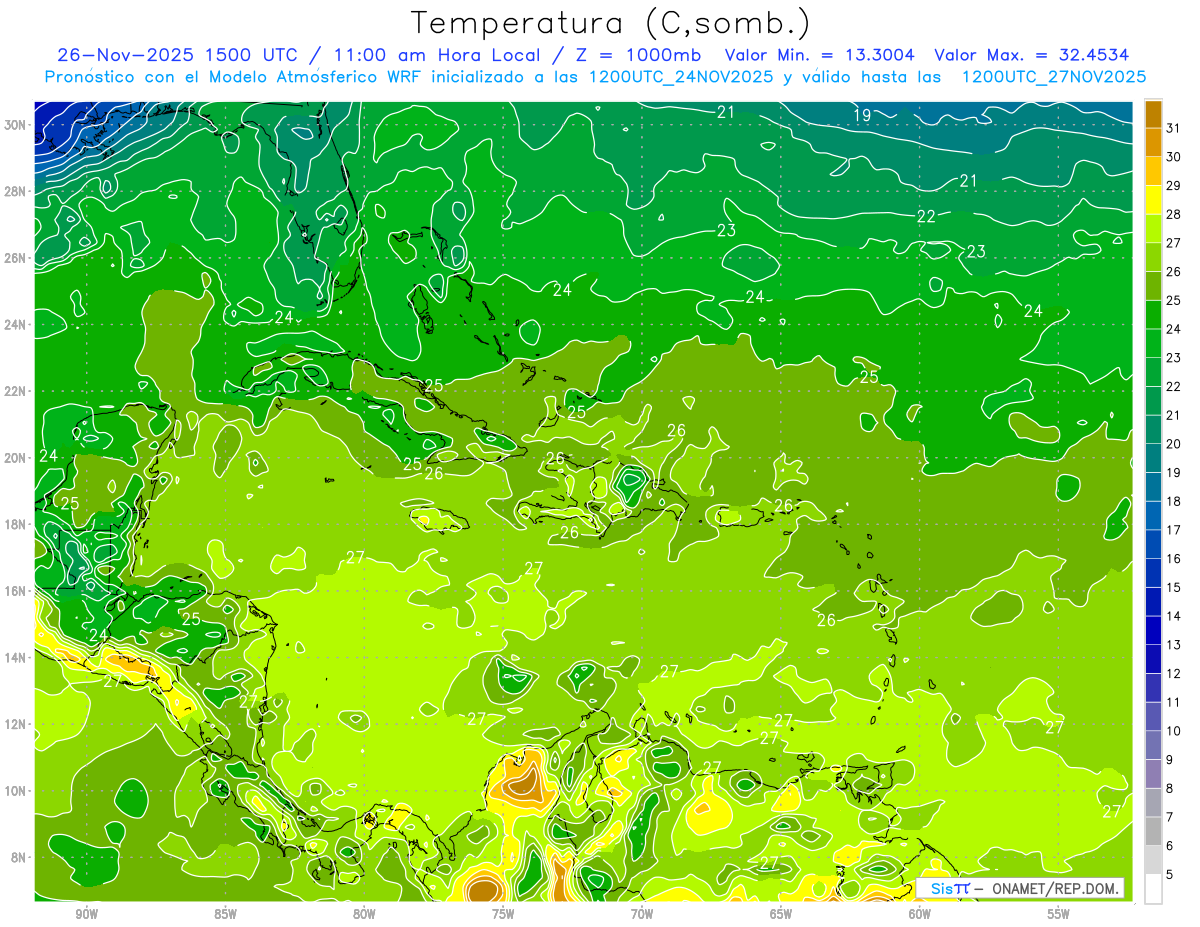Click the '22' contour label on the map

point(926,217)
